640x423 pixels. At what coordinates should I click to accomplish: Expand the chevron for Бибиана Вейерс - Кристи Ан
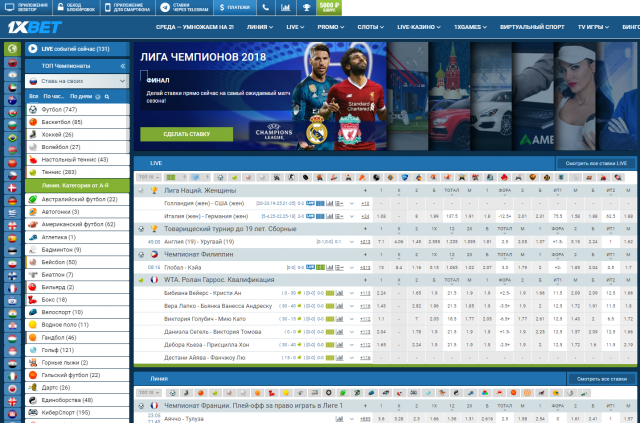[351, 293]
